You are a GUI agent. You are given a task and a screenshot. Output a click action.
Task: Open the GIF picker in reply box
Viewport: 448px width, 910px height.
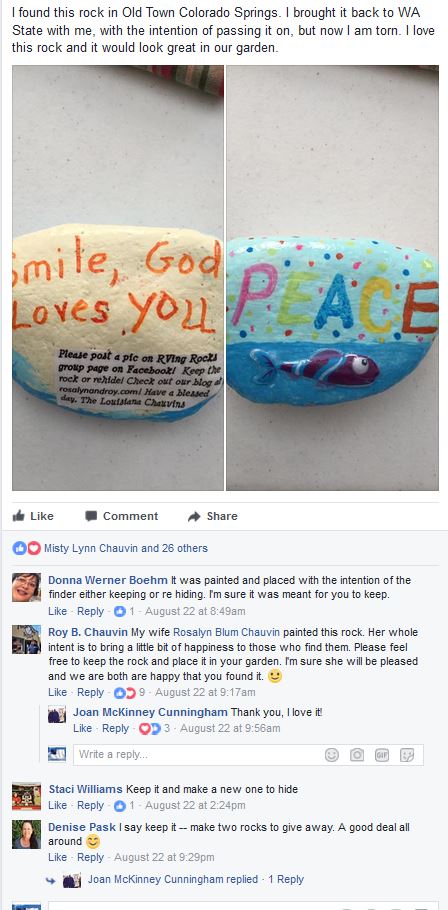[x=382, y=754]
